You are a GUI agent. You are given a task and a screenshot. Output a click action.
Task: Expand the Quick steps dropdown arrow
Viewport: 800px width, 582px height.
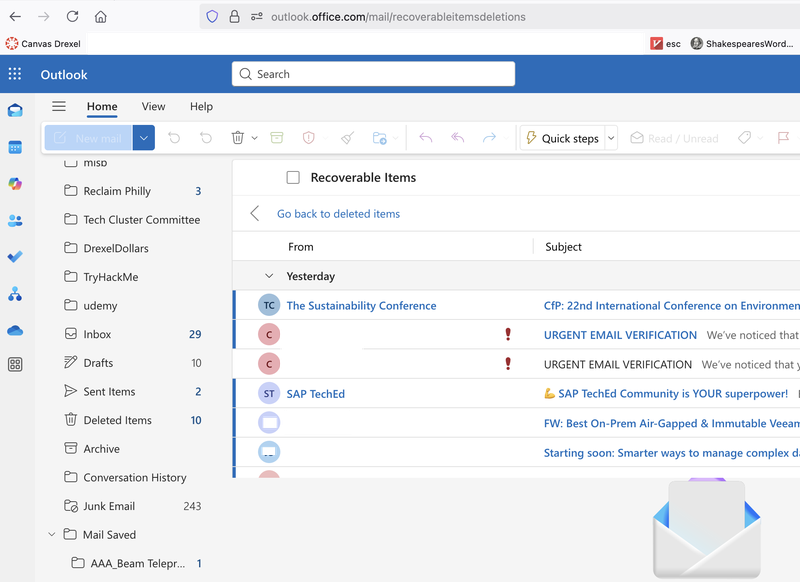tap(611, 138)
